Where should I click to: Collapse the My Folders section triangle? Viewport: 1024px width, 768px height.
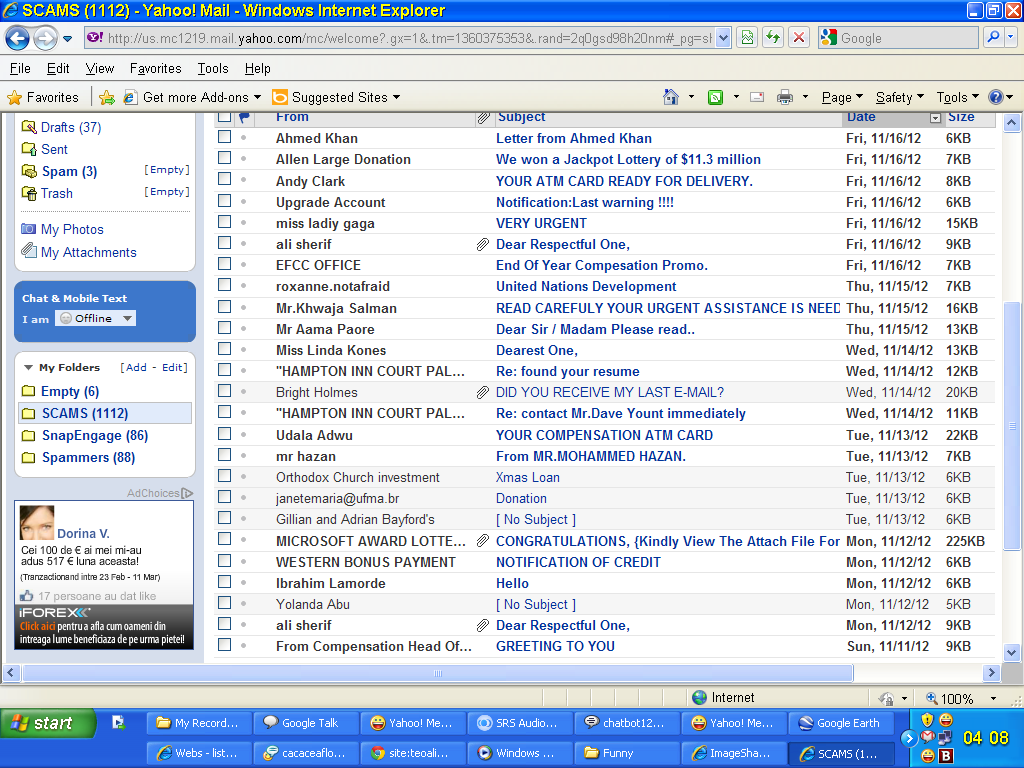point(28,368)
